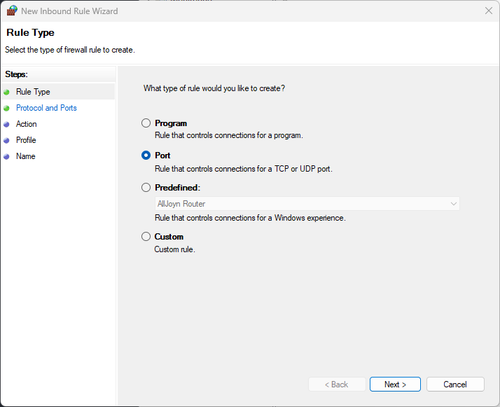Select Rule Type in the steps list
This screenshot has width=500, height=407.
[33, 92]
